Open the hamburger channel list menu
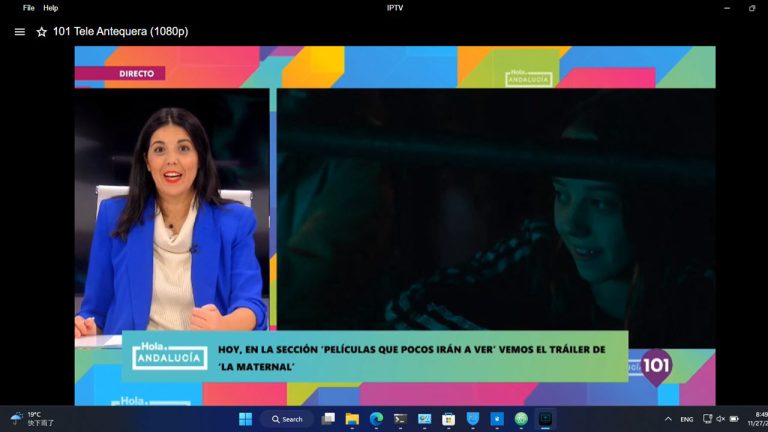The image size is (768, 432). tap(20, 31)
